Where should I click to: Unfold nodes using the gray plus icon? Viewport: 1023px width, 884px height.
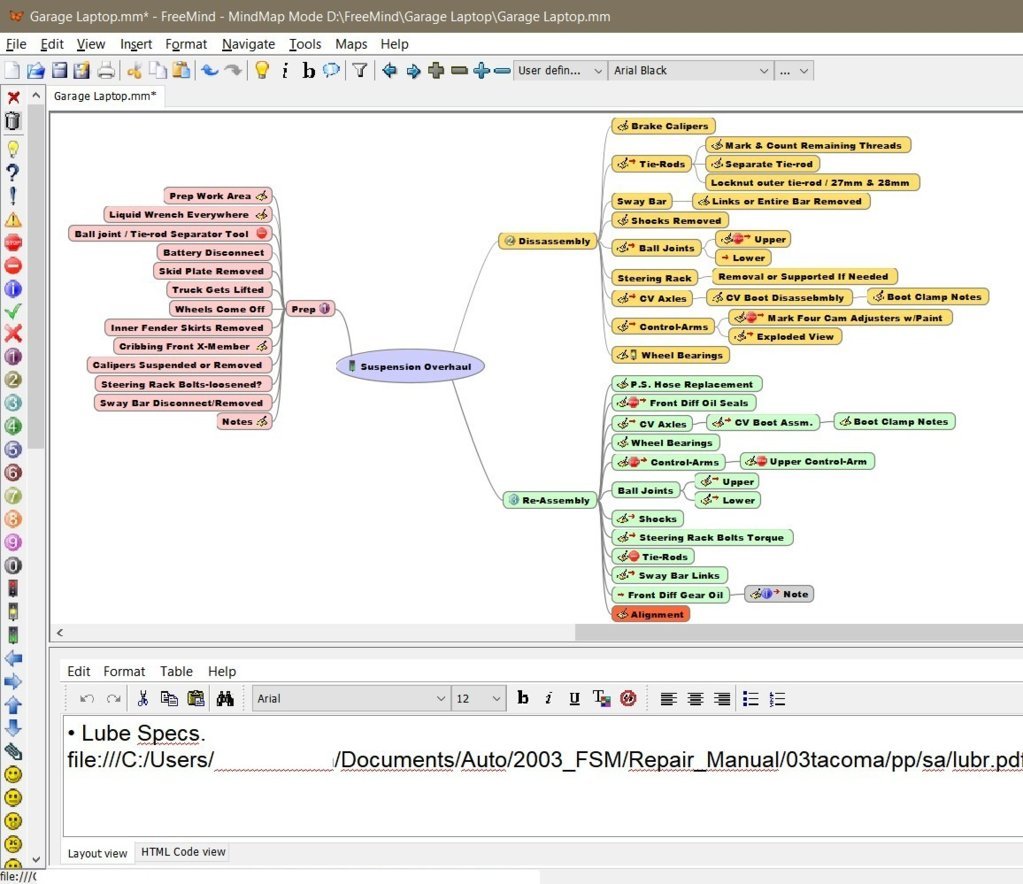436,70
